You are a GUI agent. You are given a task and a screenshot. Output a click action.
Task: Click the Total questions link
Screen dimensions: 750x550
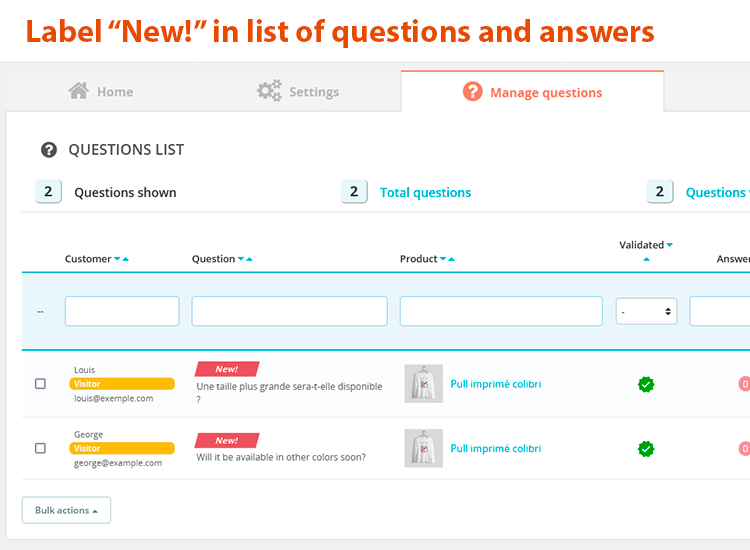point(425,193)
